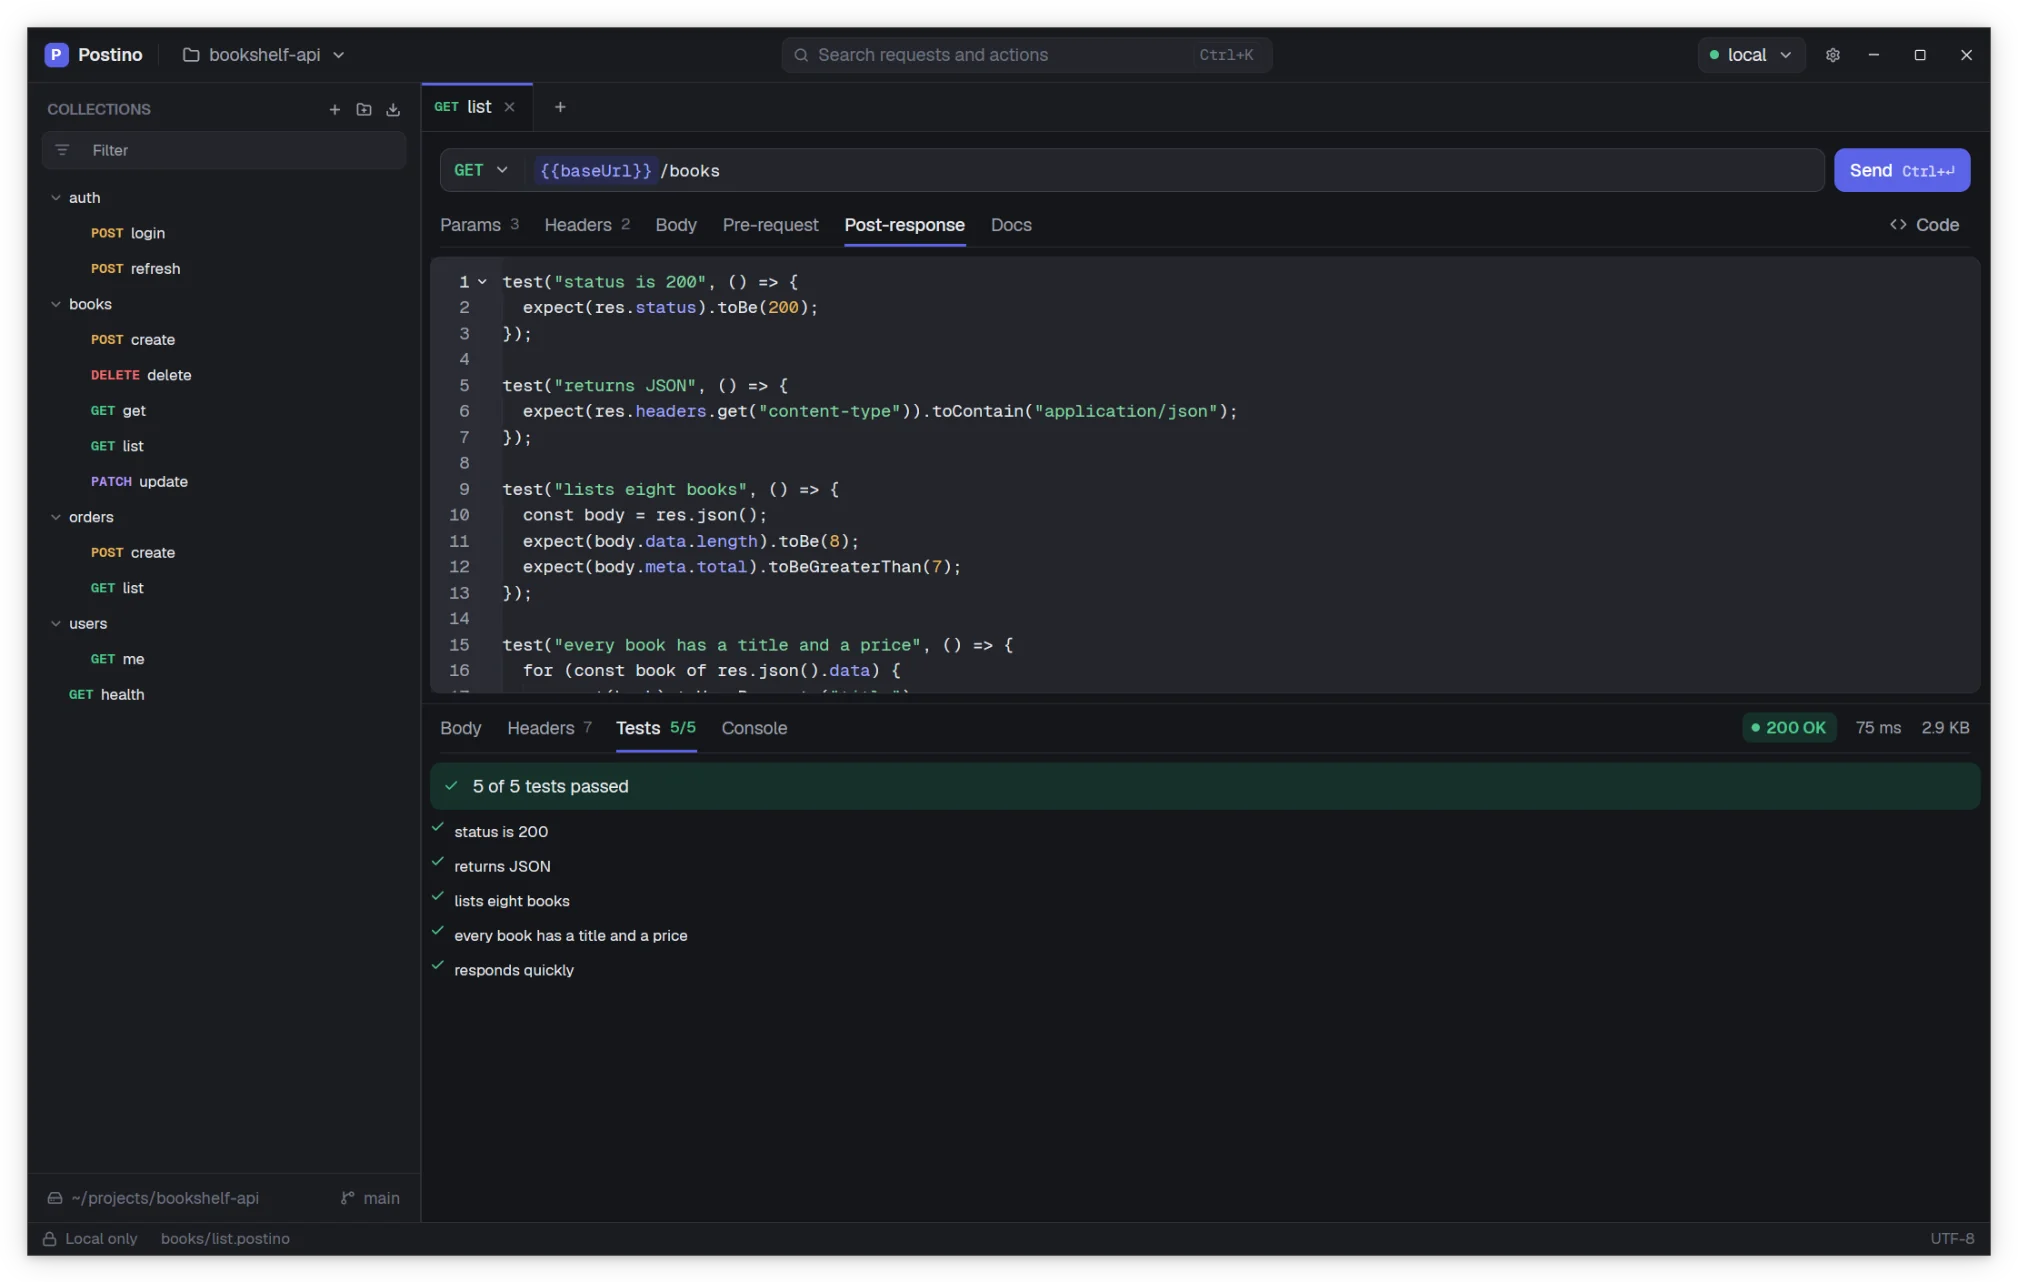Viewport: 2018px width, 1282px height.
Task: Collapse the users folder
Action: click(x=56, y=623)
